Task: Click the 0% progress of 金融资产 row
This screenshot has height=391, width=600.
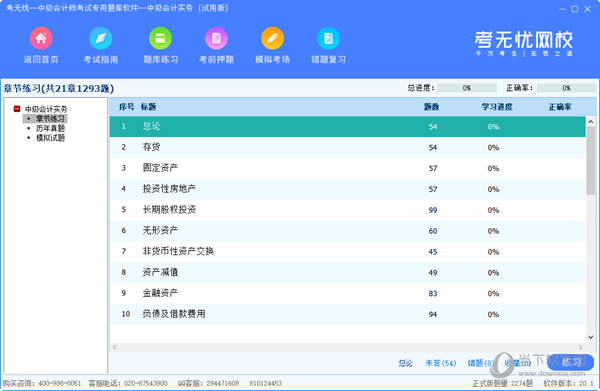Action: point(493,293)
